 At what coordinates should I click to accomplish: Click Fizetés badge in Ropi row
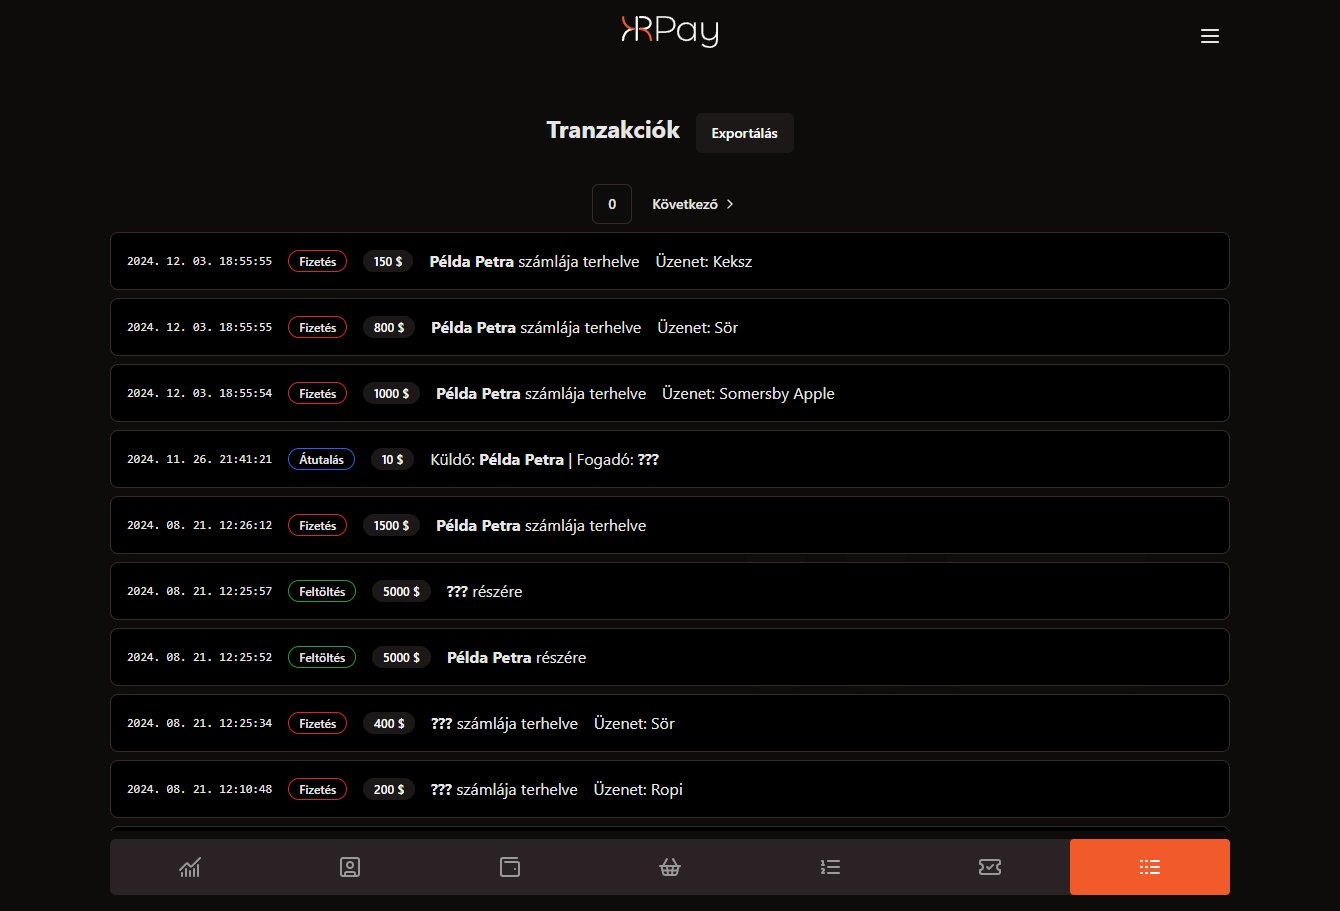(x=318, y=789)
